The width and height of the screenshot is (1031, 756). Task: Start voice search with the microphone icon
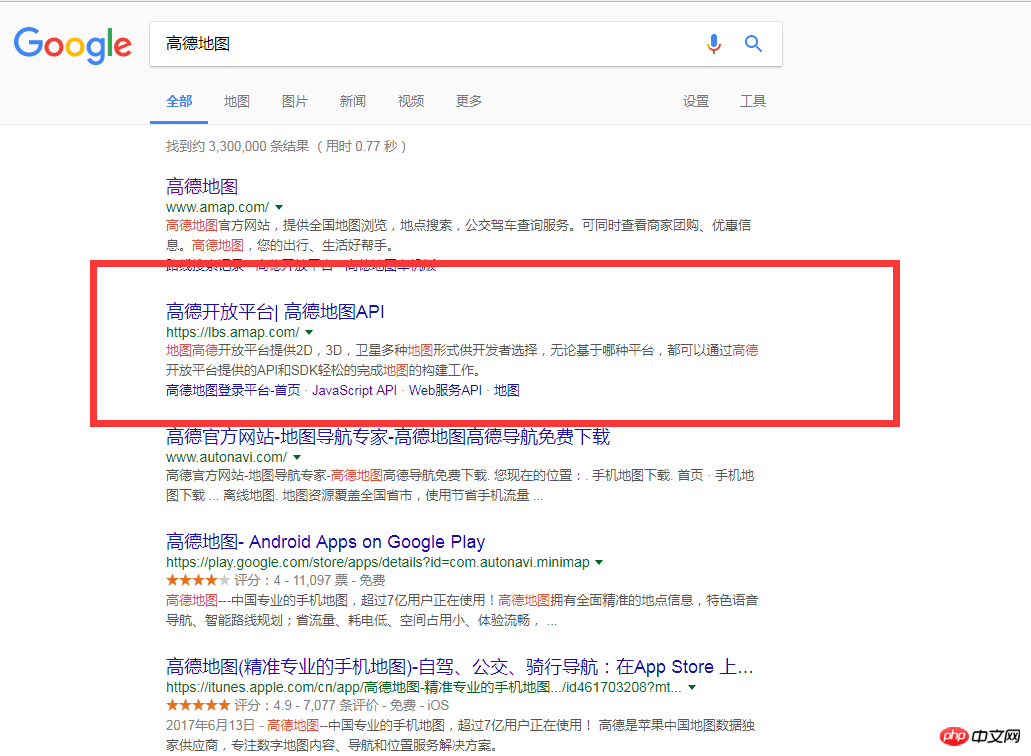[713, 44]
